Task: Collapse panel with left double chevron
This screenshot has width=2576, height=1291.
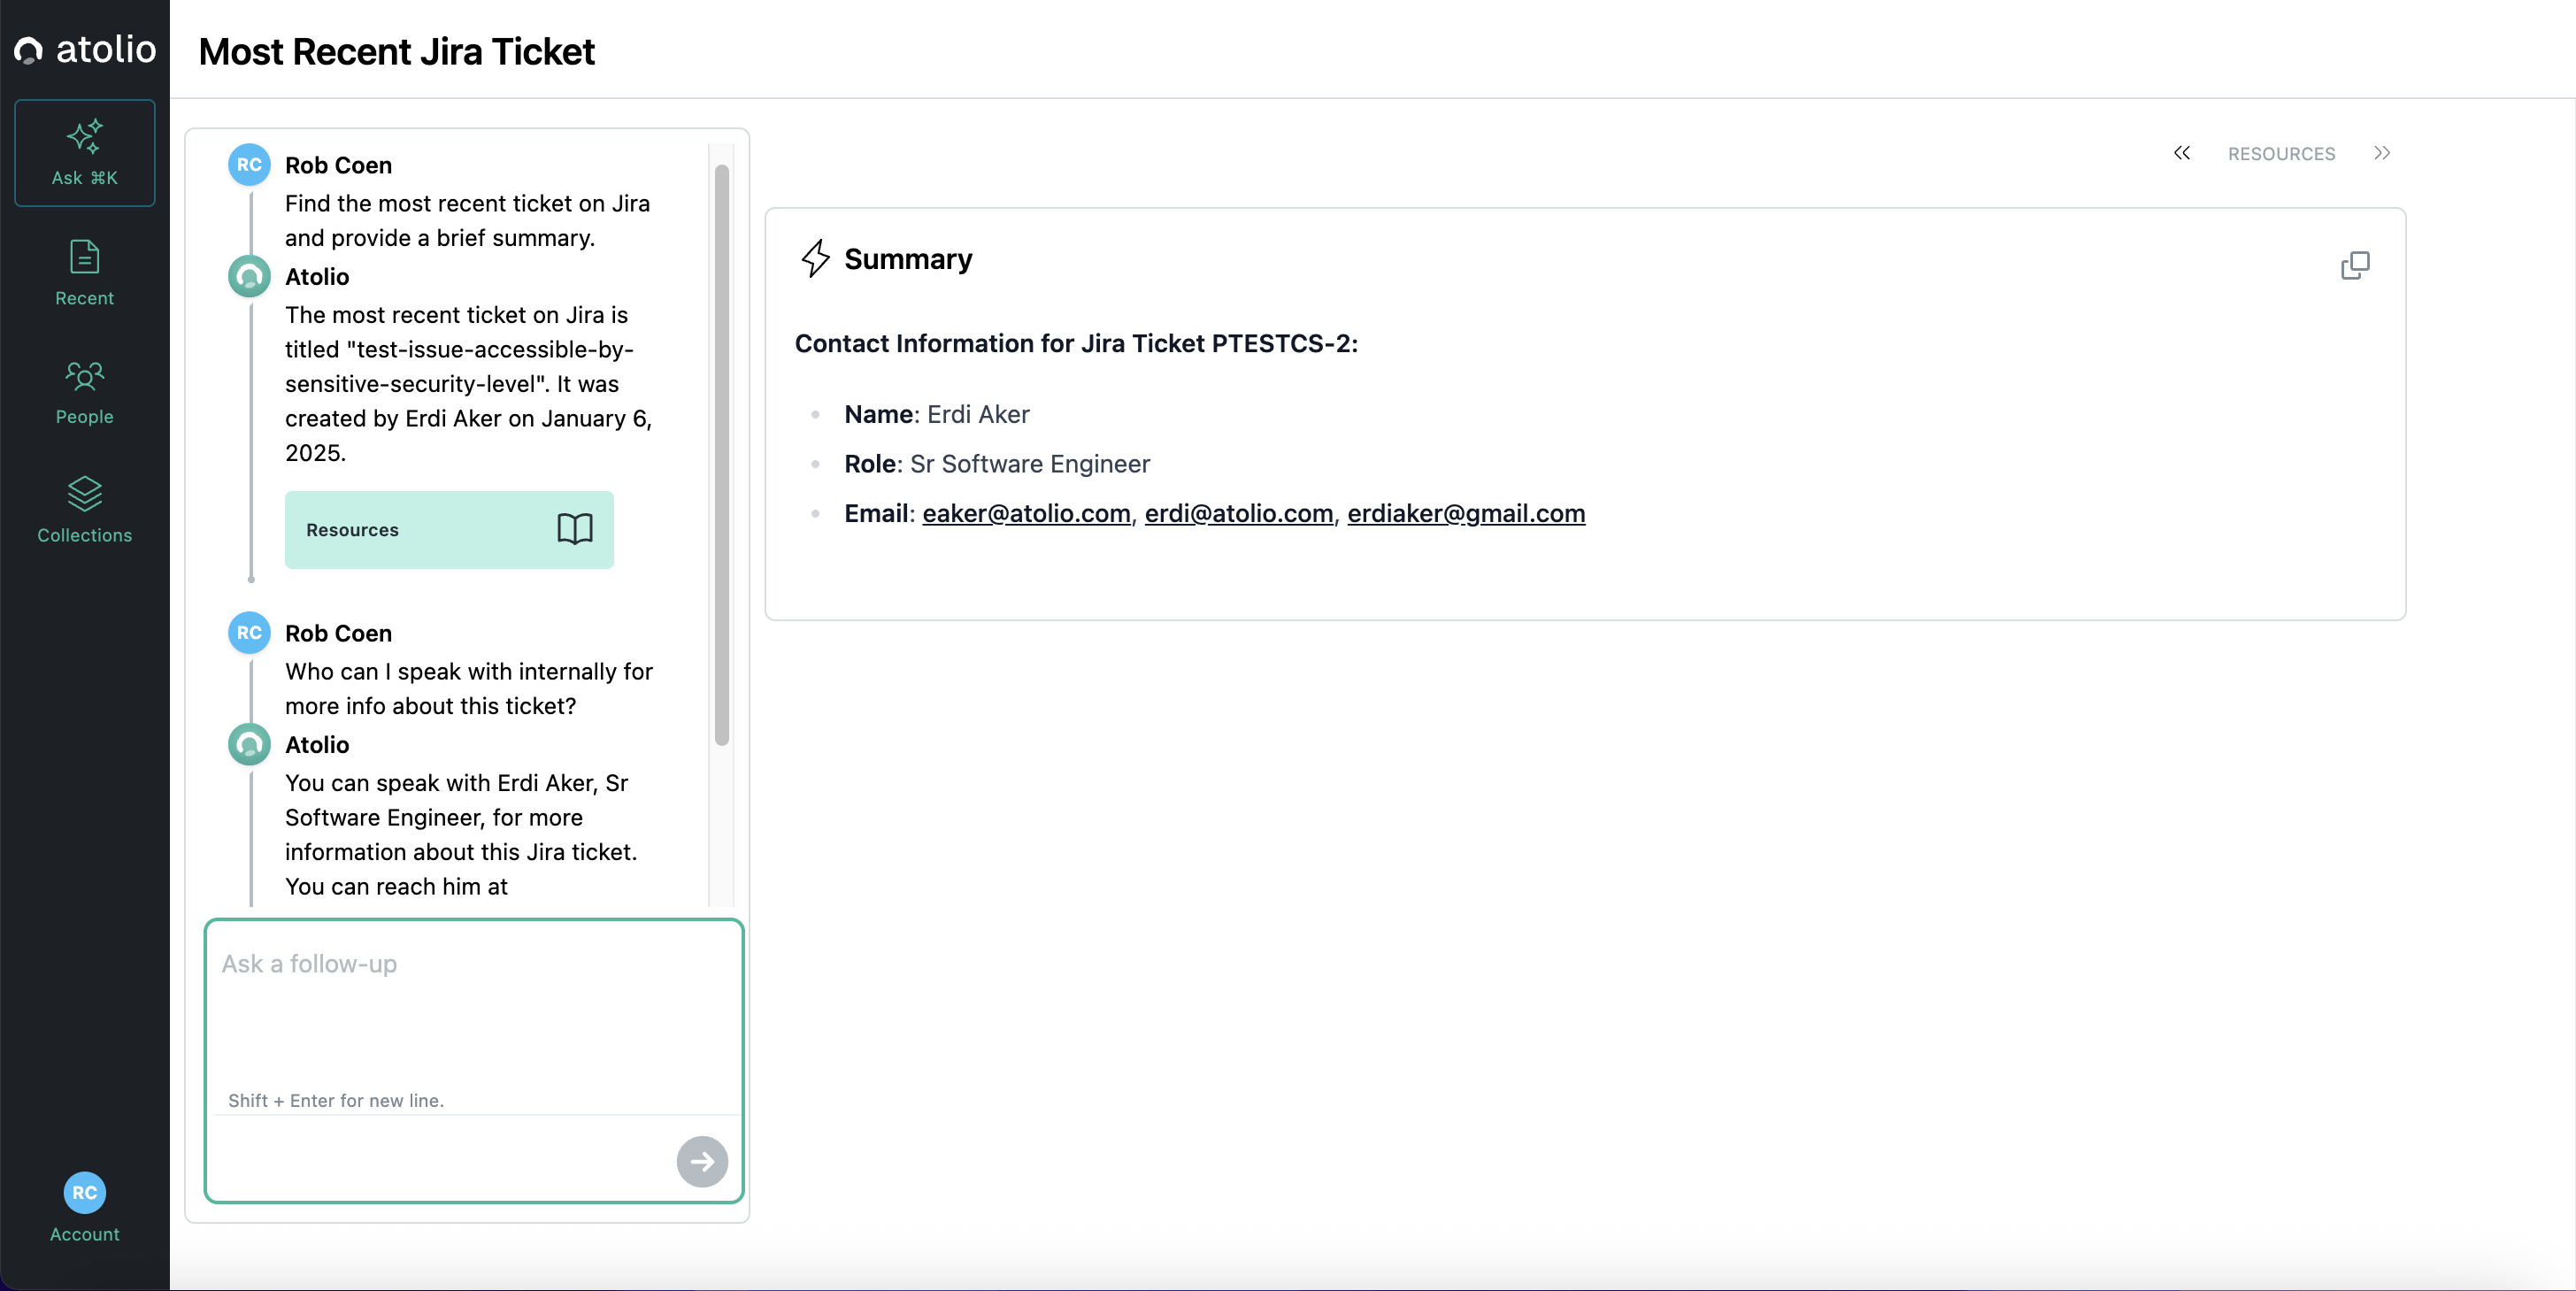Action: 2181,153
